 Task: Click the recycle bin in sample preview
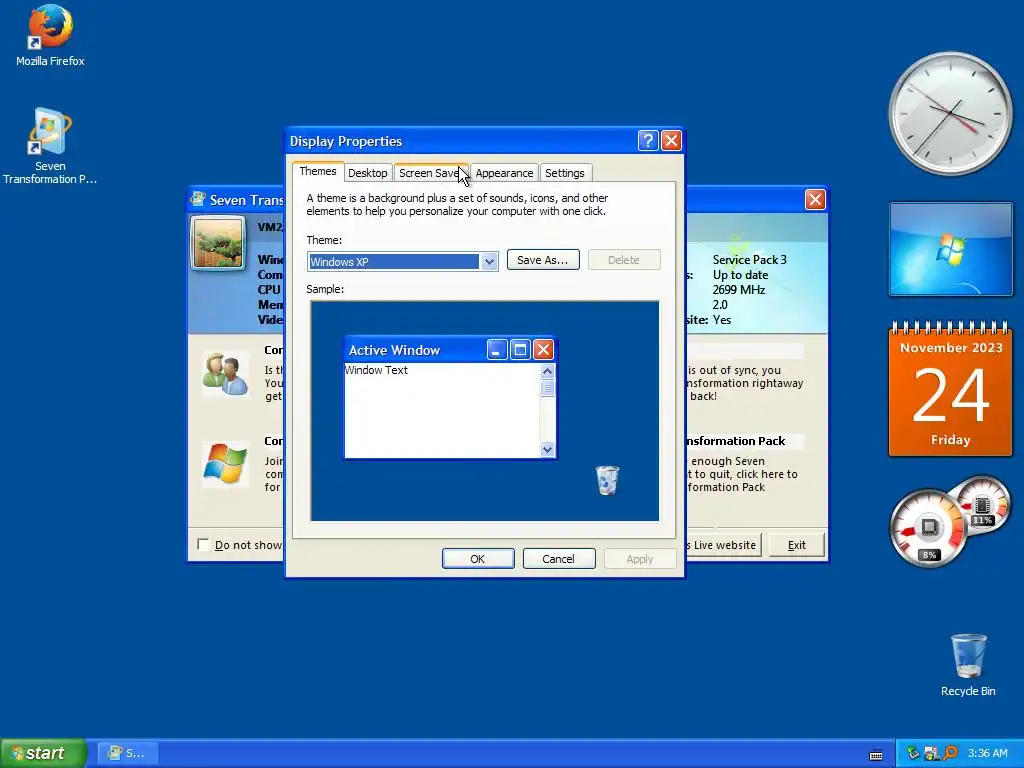click(607, 480)
